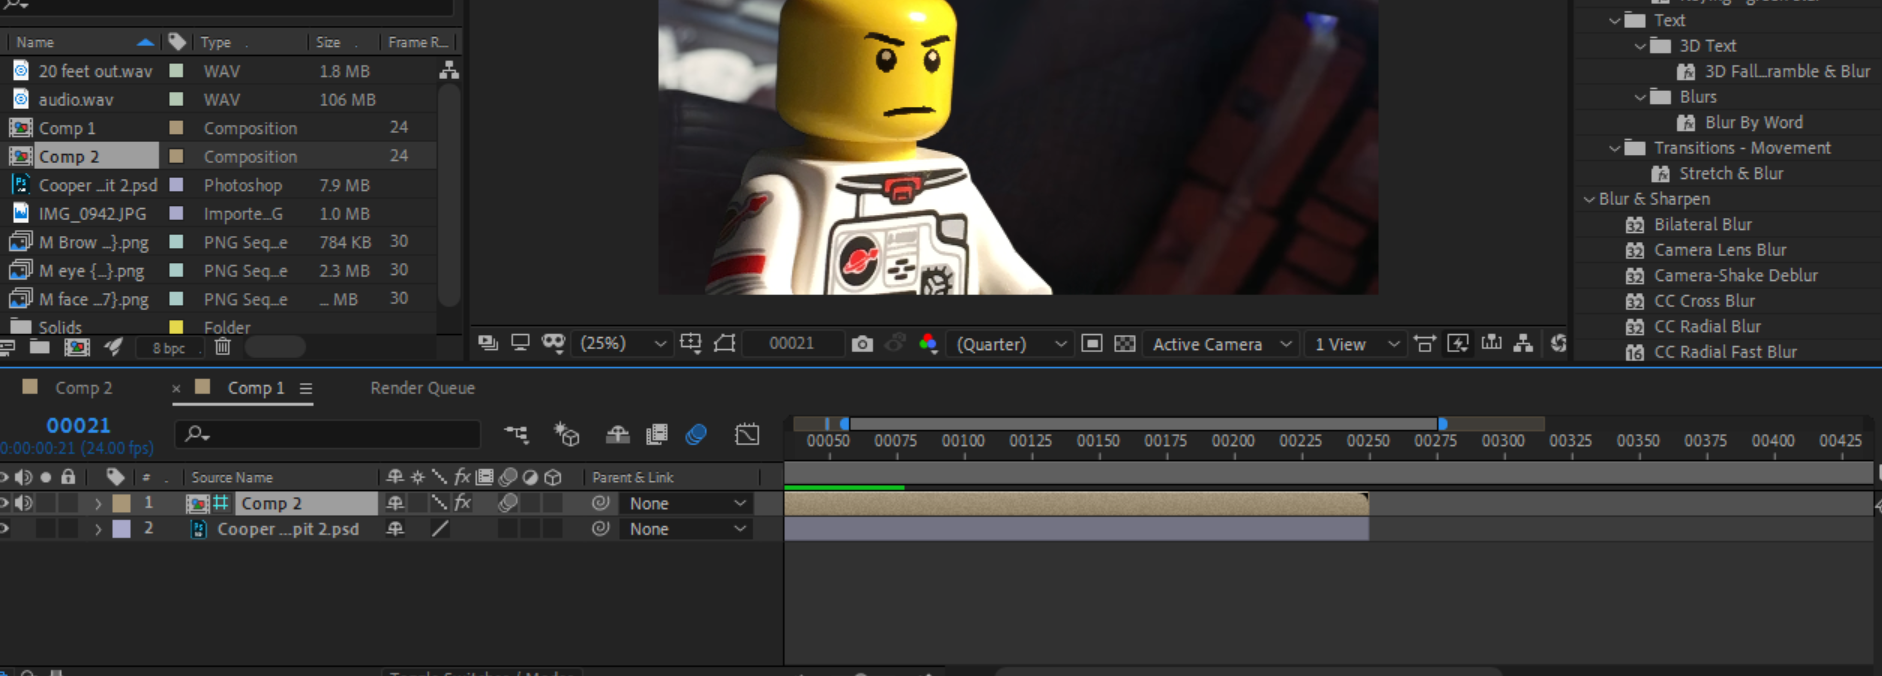The width and height of the screenshot is (1882, 676).
Task: Click the Primary Viewer monitor icon
Action: click(520, 343)
